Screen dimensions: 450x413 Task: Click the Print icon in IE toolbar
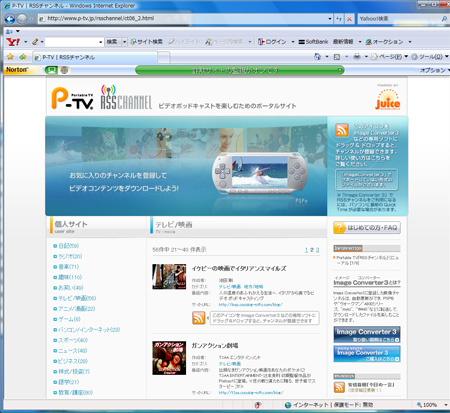357,57
